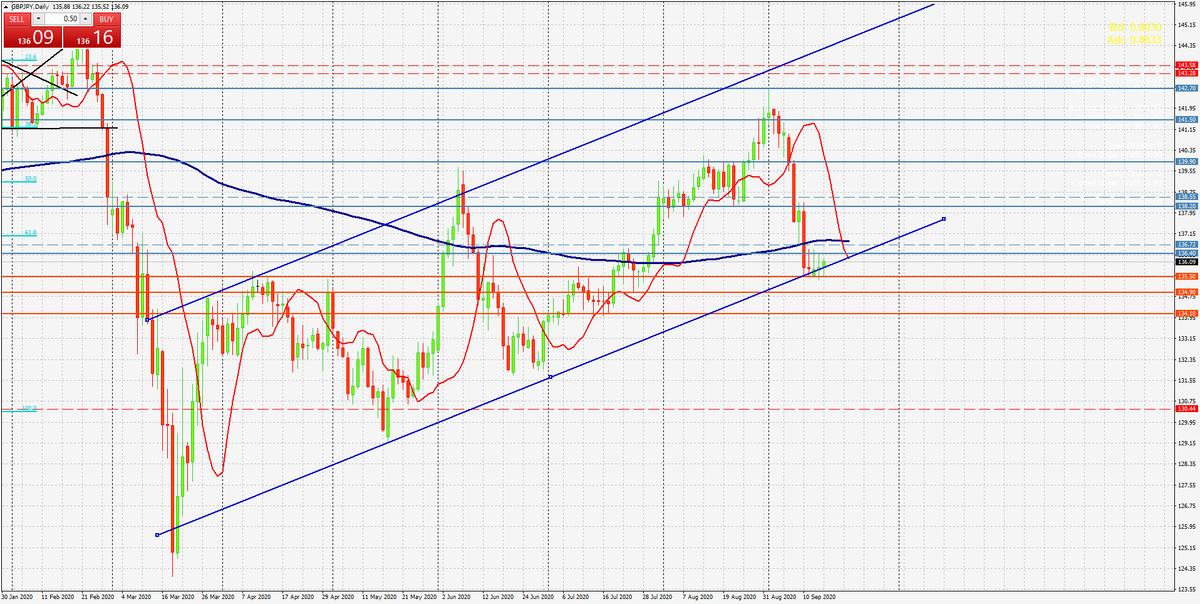Select the 50.0 Fibonacci retracement label

29,180
